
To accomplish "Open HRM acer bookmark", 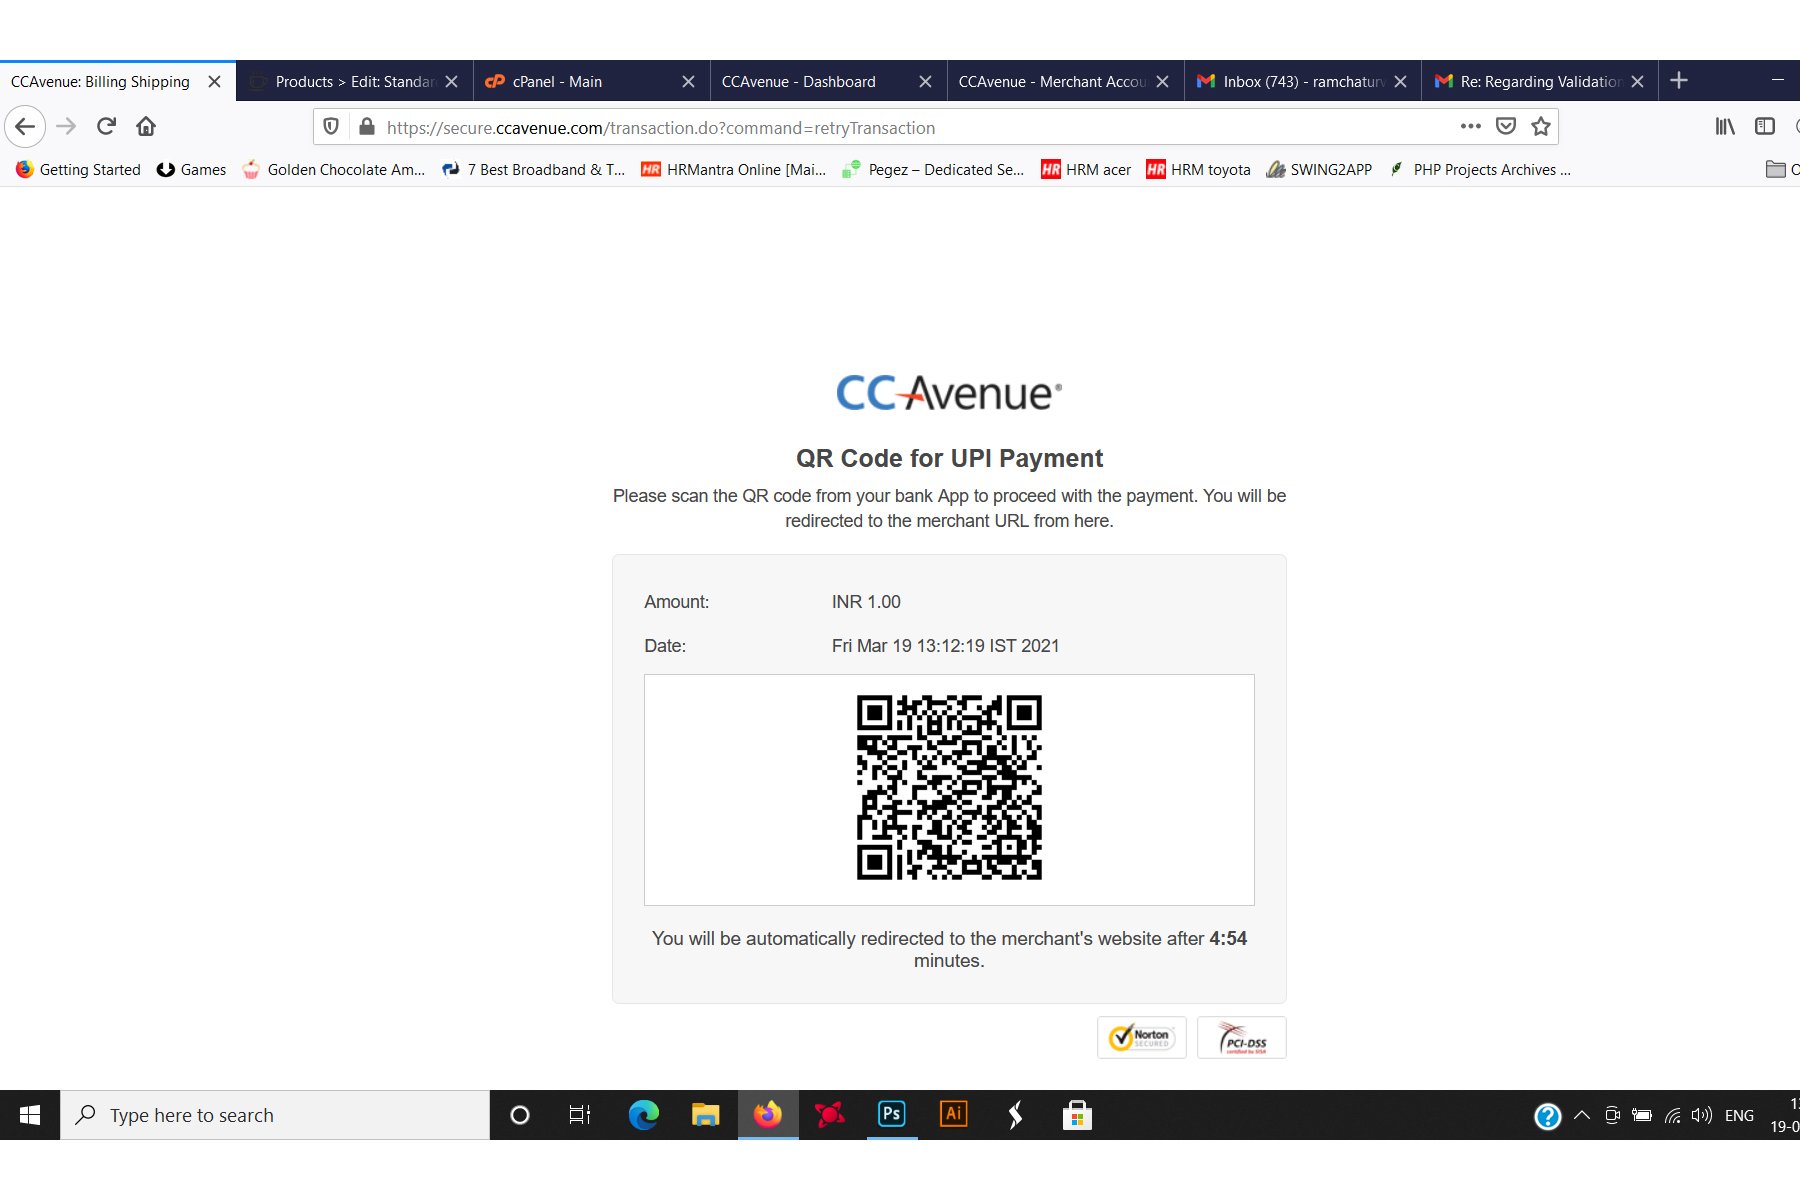I will (x=1086, y=170).
